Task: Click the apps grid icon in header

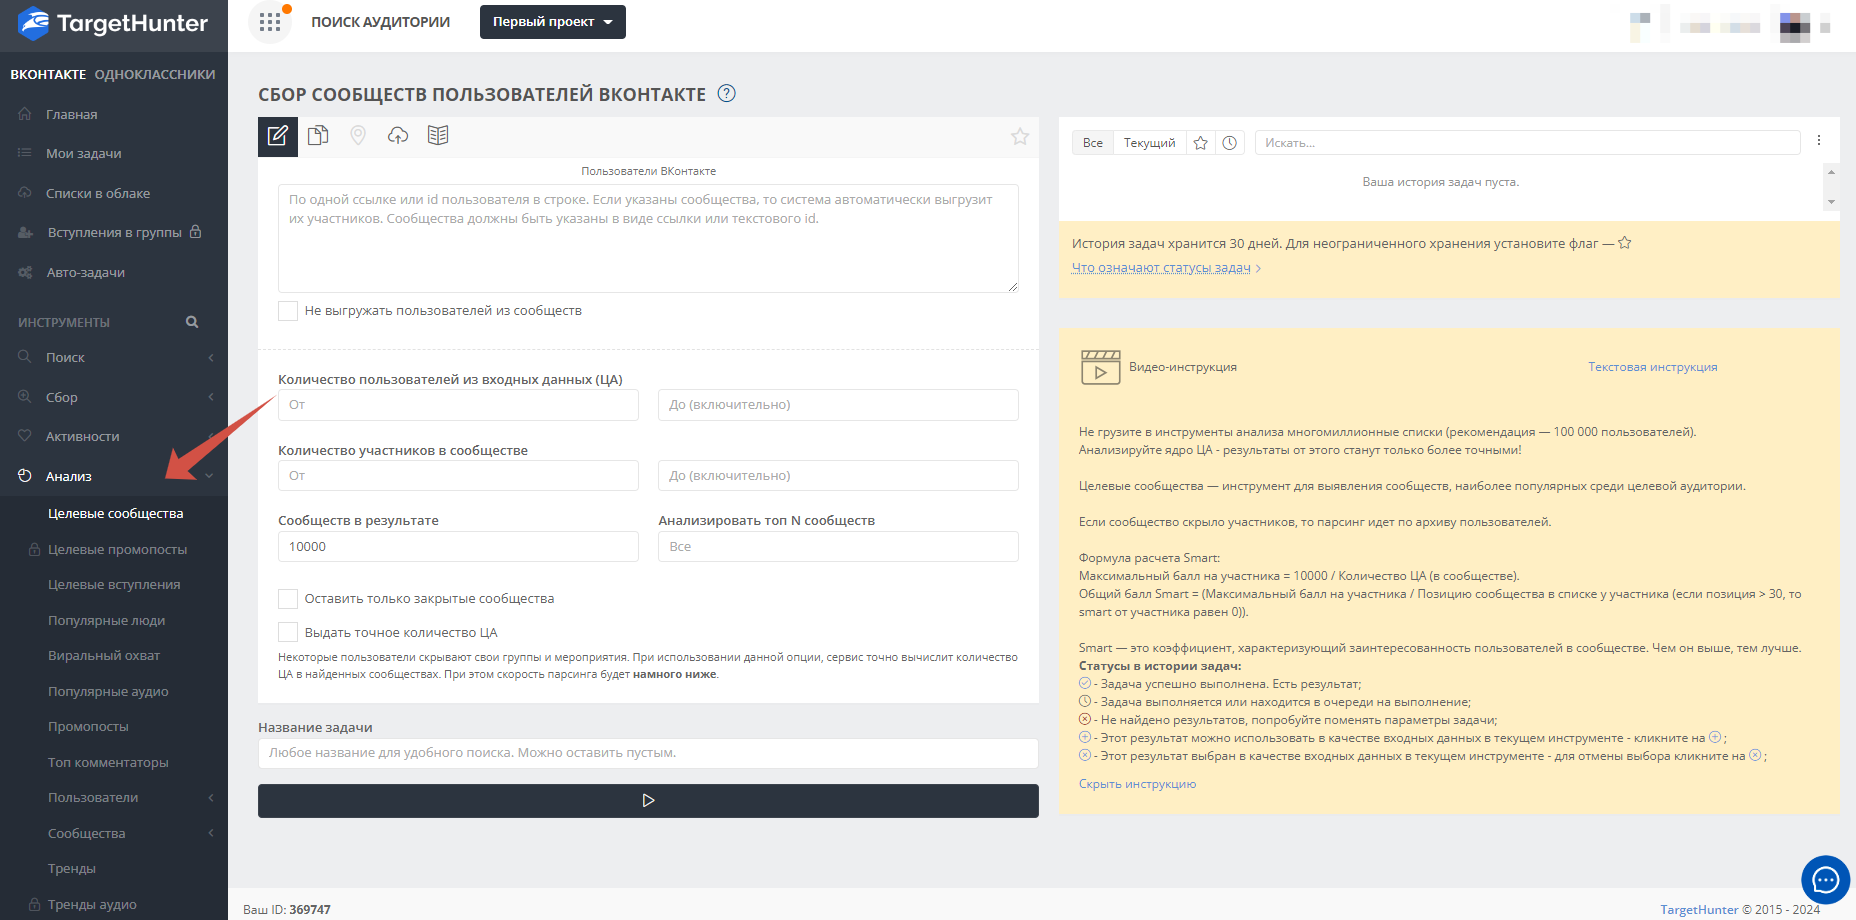Action: [270, 22]
